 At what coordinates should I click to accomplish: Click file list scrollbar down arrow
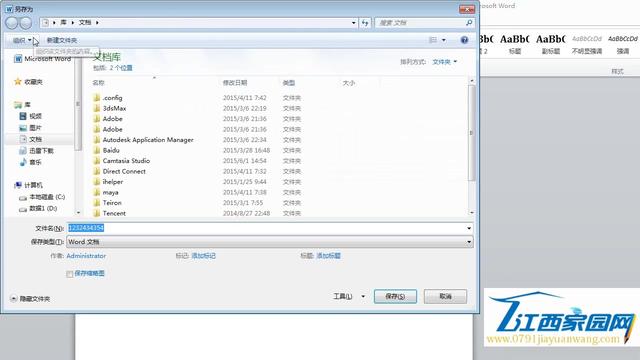[471, 213]
